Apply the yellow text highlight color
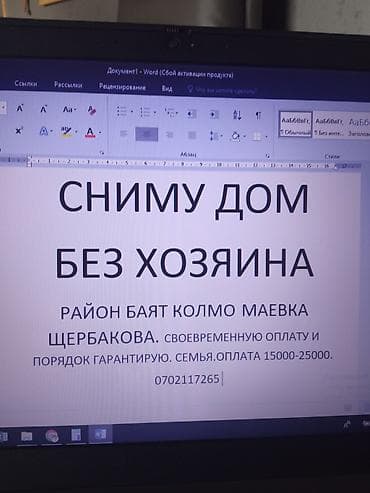 [67, 132]
